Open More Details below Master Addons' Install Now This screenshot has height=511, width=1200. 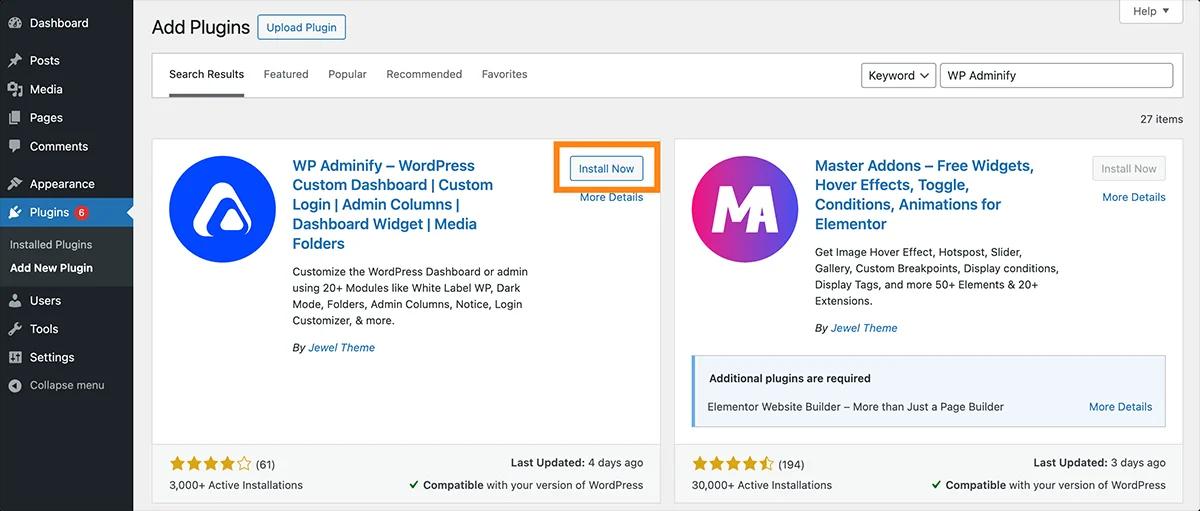(1134, 197)
